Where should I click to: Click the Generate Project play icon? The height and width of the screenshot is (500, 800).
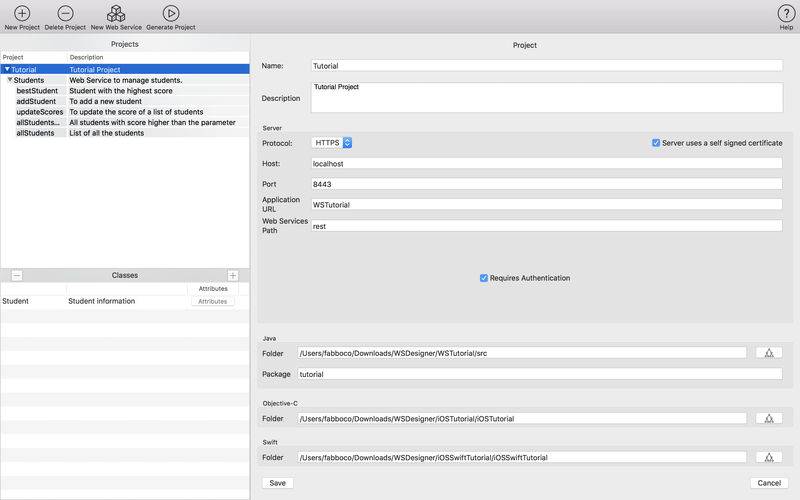pos(171,13)
